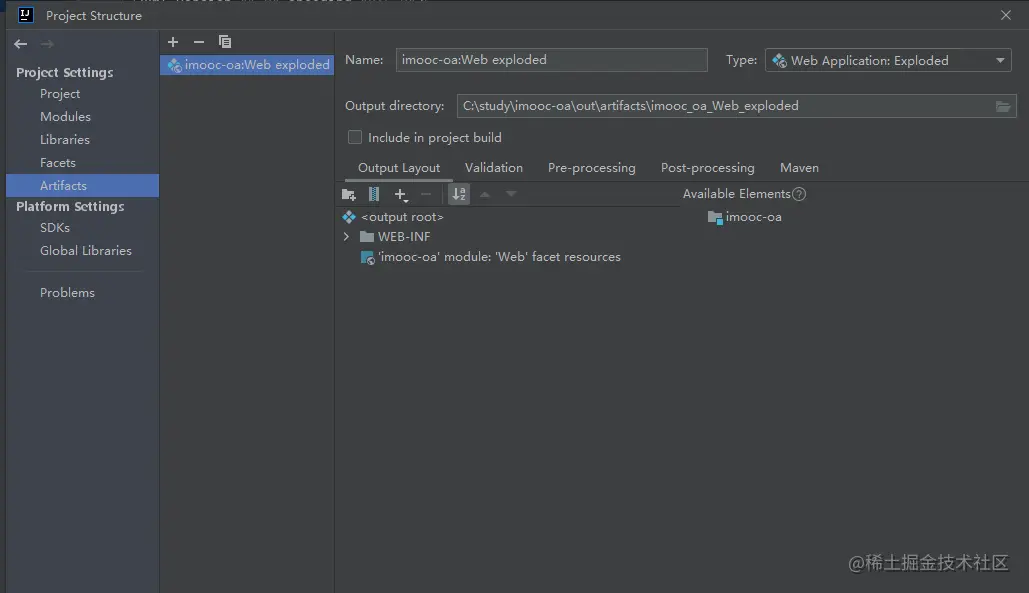Create archive in output layout toolbar
The width and height of the screenshot is (1029, 593).
(373, 194)
